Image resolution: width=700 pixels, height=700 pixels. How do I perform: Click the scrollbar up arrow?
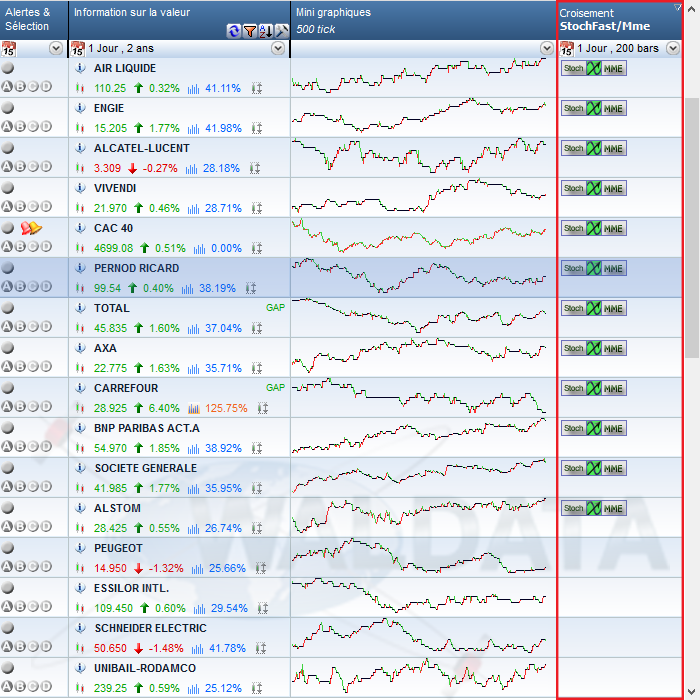coord(692,9)
